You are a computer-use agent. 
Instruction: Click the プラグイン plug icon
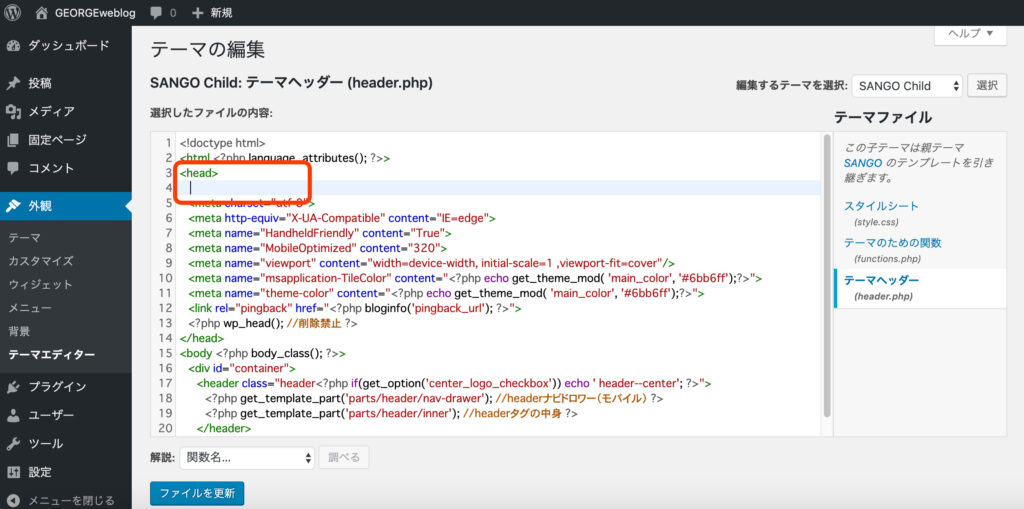click(13, 387)
